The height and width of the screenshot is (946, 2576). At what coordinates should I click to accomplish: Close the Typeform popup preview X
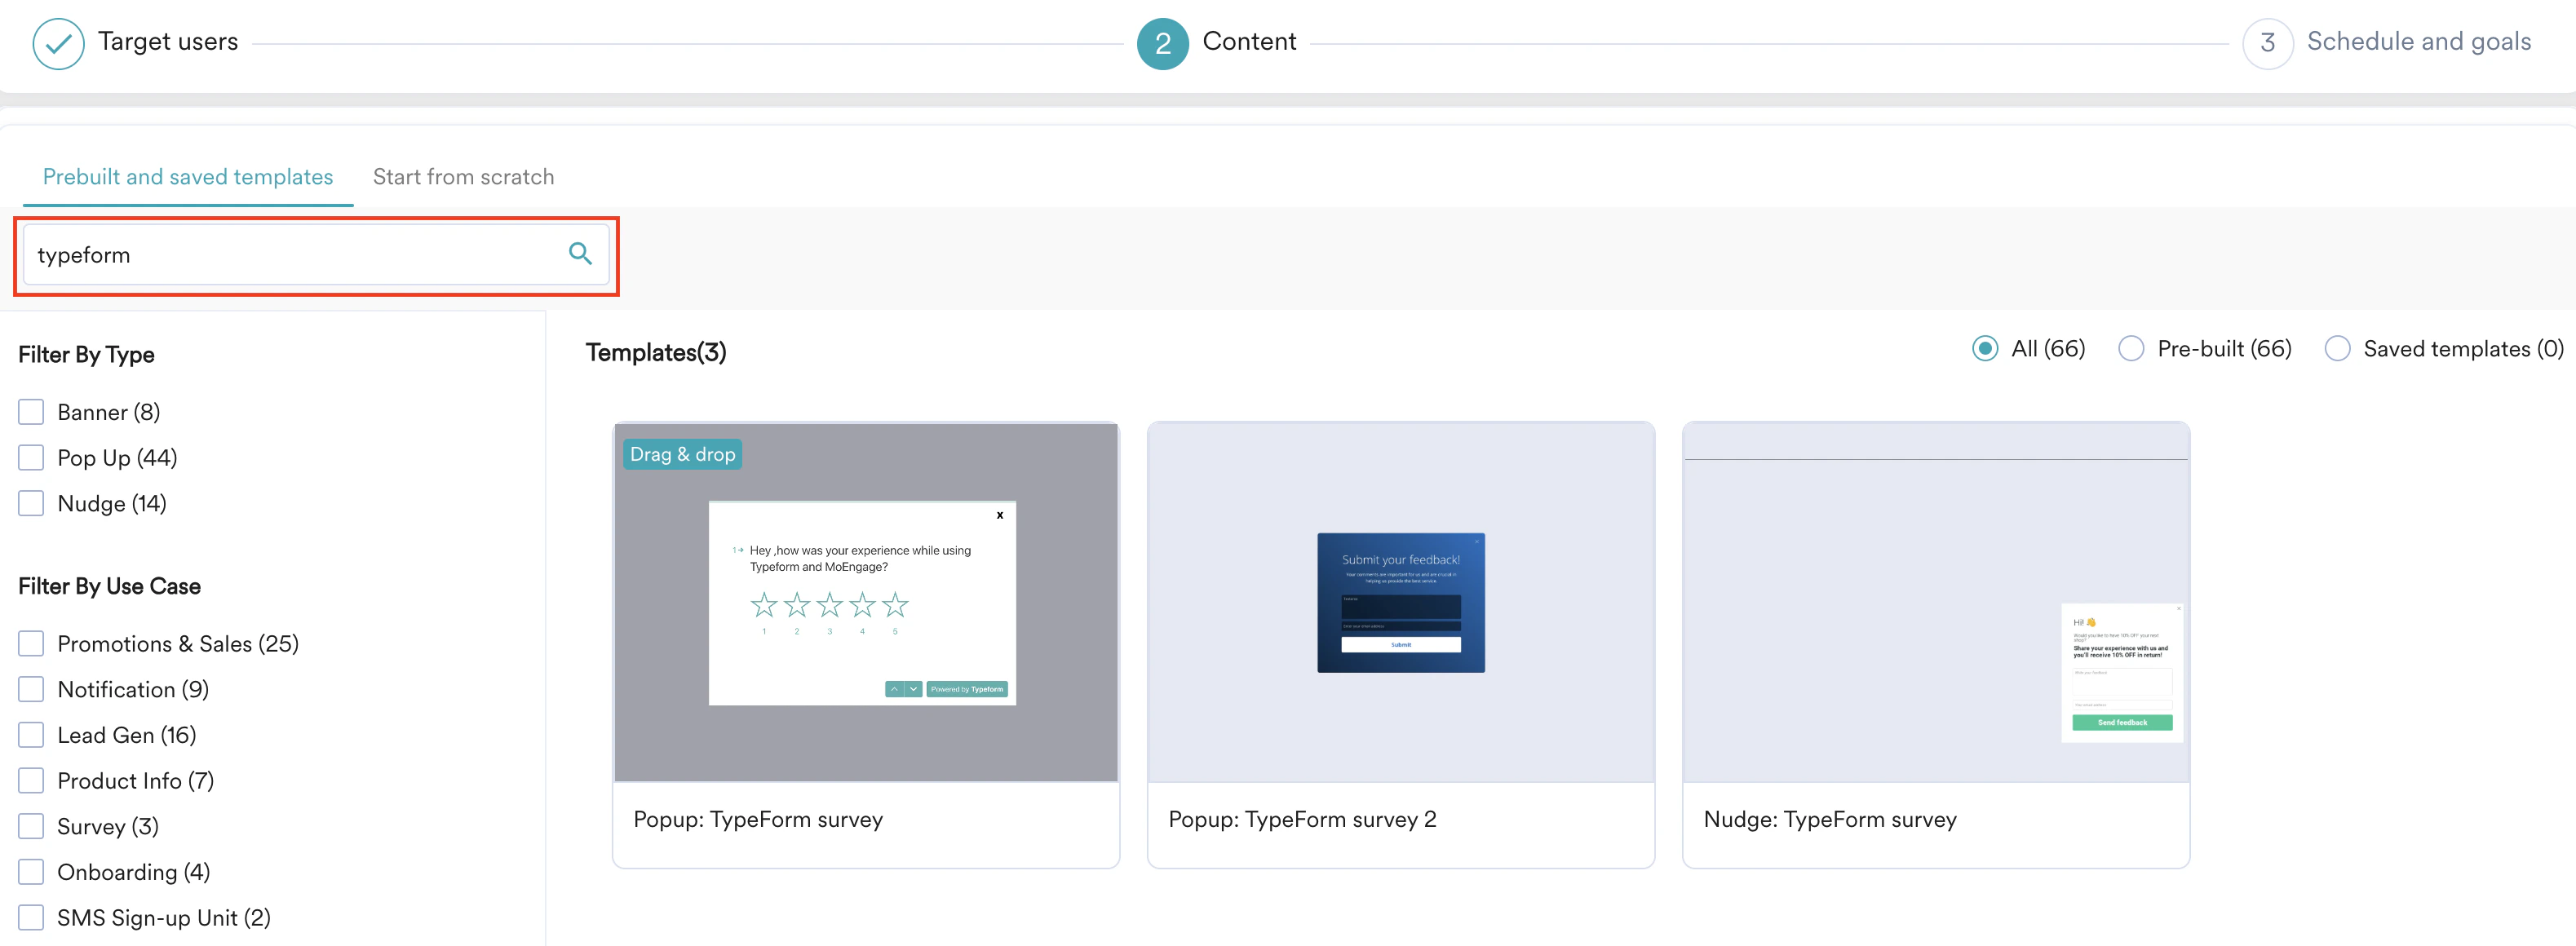999,516
